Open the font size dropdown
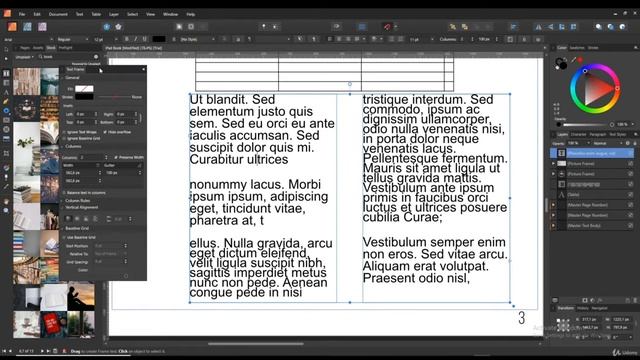Image resolution: width=640 pixels, height=360 pixels. click(x=105, y=40)
